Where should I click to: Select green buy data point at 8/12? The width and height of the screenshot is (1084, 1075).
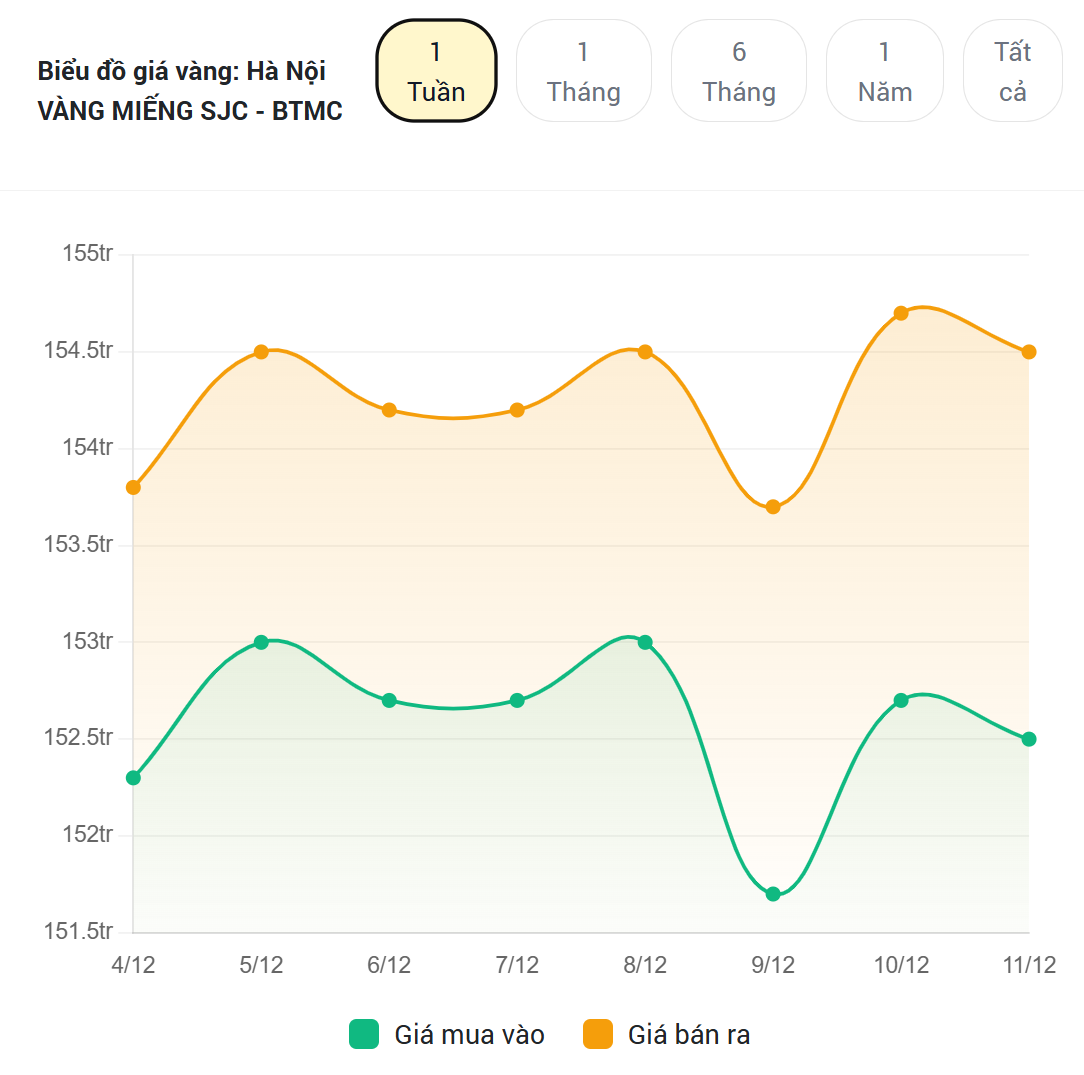tap(645, 642)
